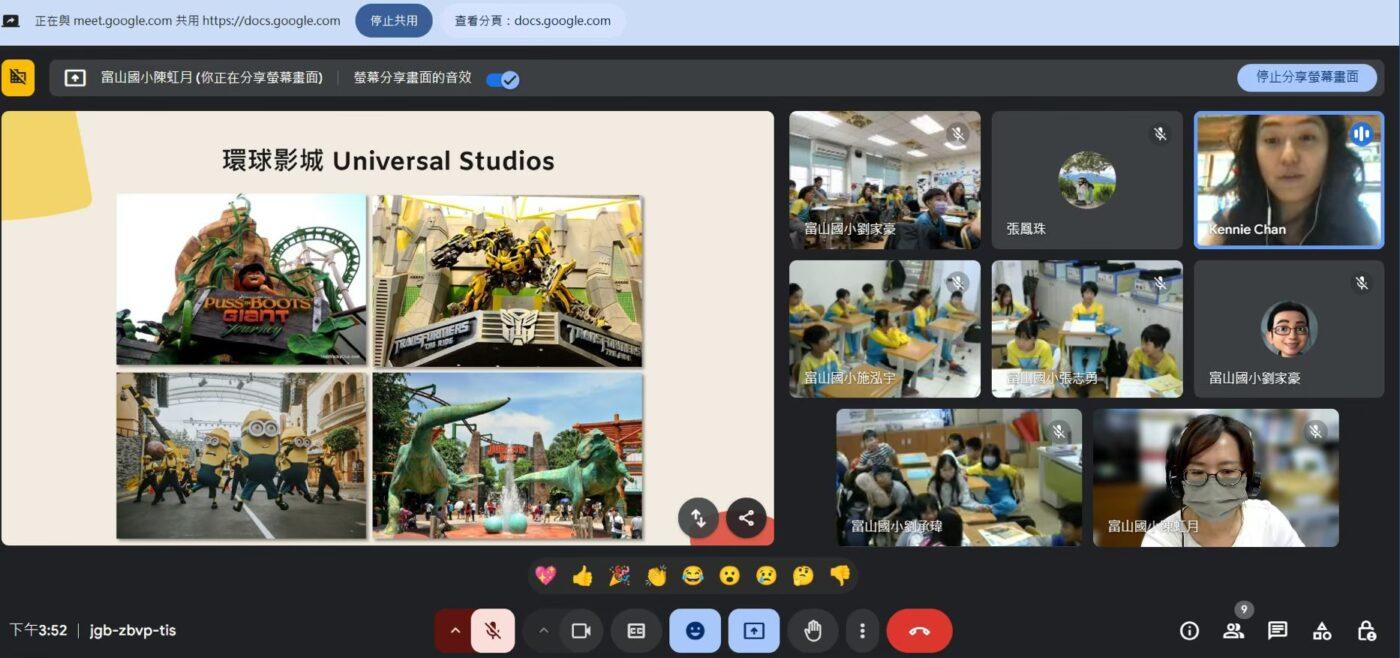Select the 張鳳珠 participant tile
The width and height of the screenshot is (1400, 658).
pyautogui.click(x=1087, y=180)
